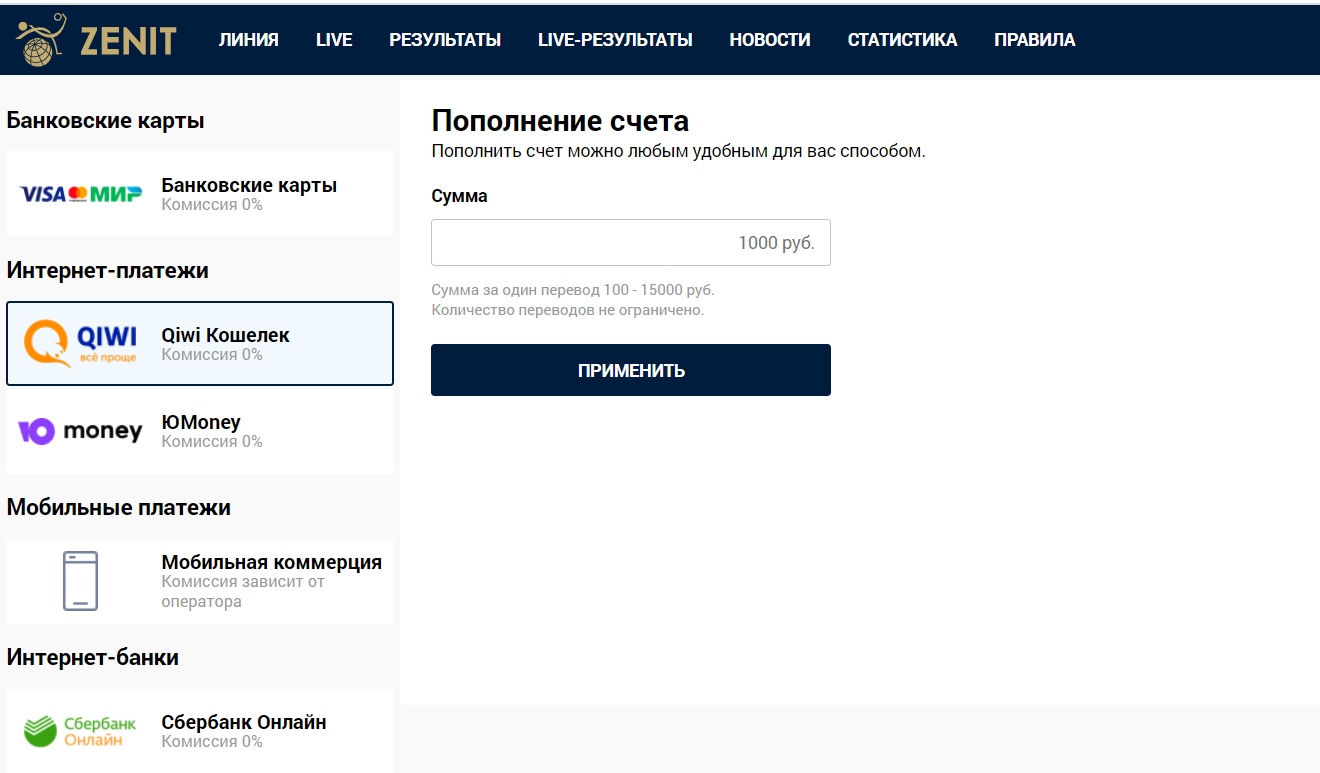Image resolution: width=1320 pixels, height=773 pixels.
Task: Click 'Комиссия 0%' under Qiwi Кошелек
Action: pos(212,354)
